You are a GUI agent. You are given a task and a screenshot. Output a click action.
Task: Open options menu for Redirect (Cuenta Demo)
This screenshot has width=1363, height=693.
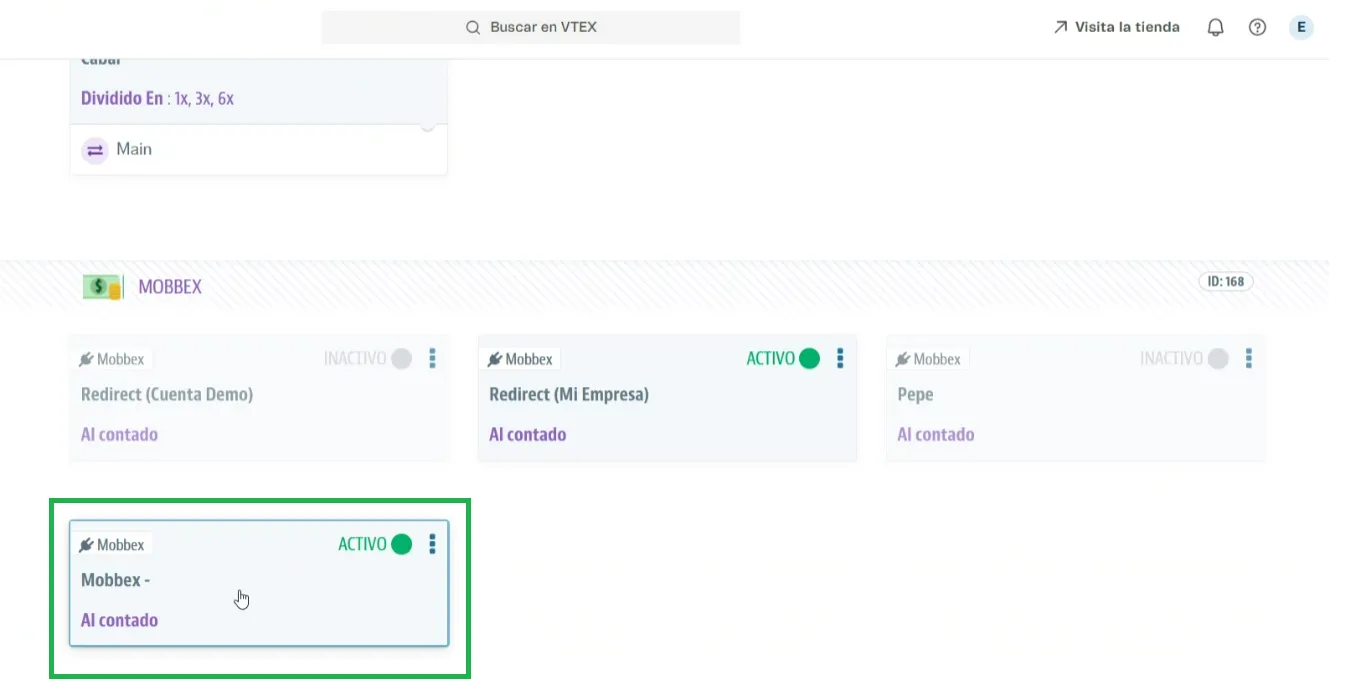(x=432, y=358)
